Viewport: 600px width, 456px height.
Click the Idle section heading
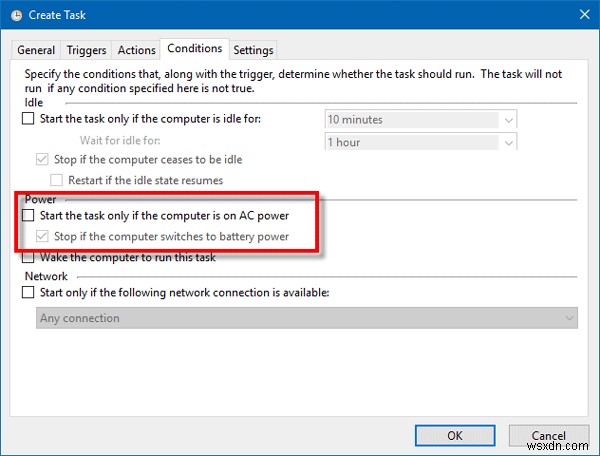pyautogui.click(x=34, y=103)
